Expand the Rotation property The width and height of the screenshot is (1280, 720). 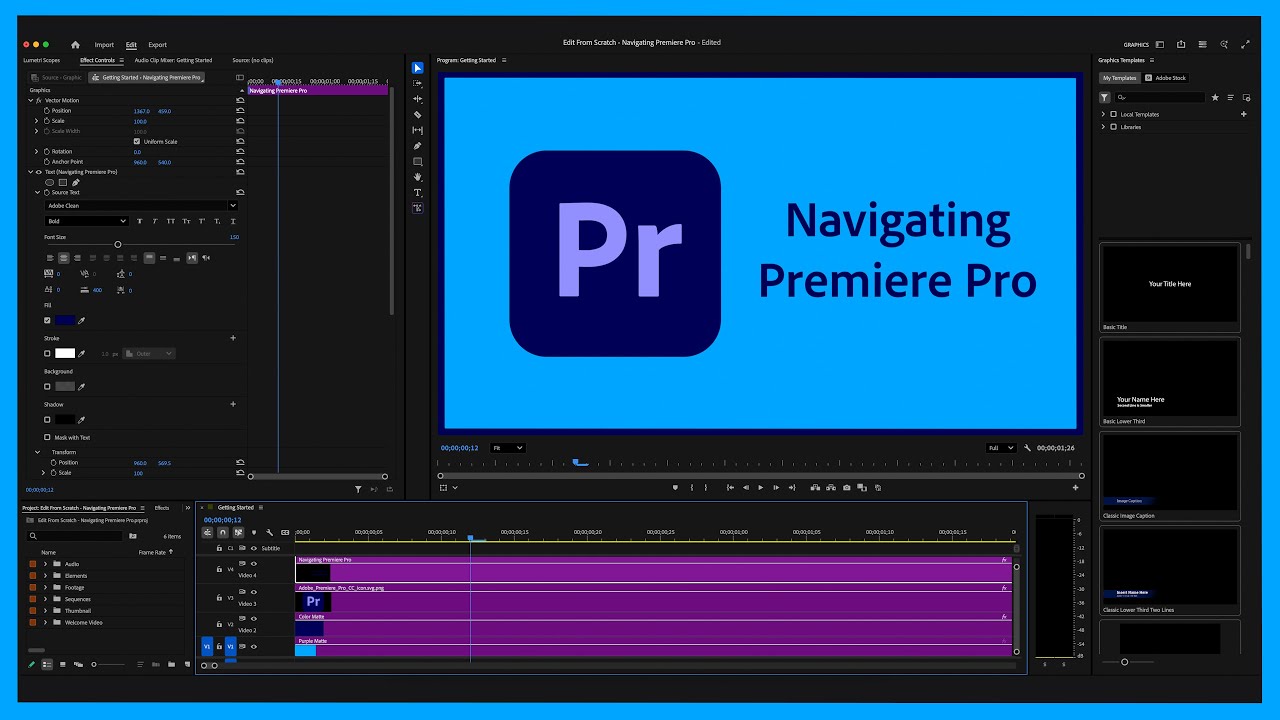tap(37, 152)
